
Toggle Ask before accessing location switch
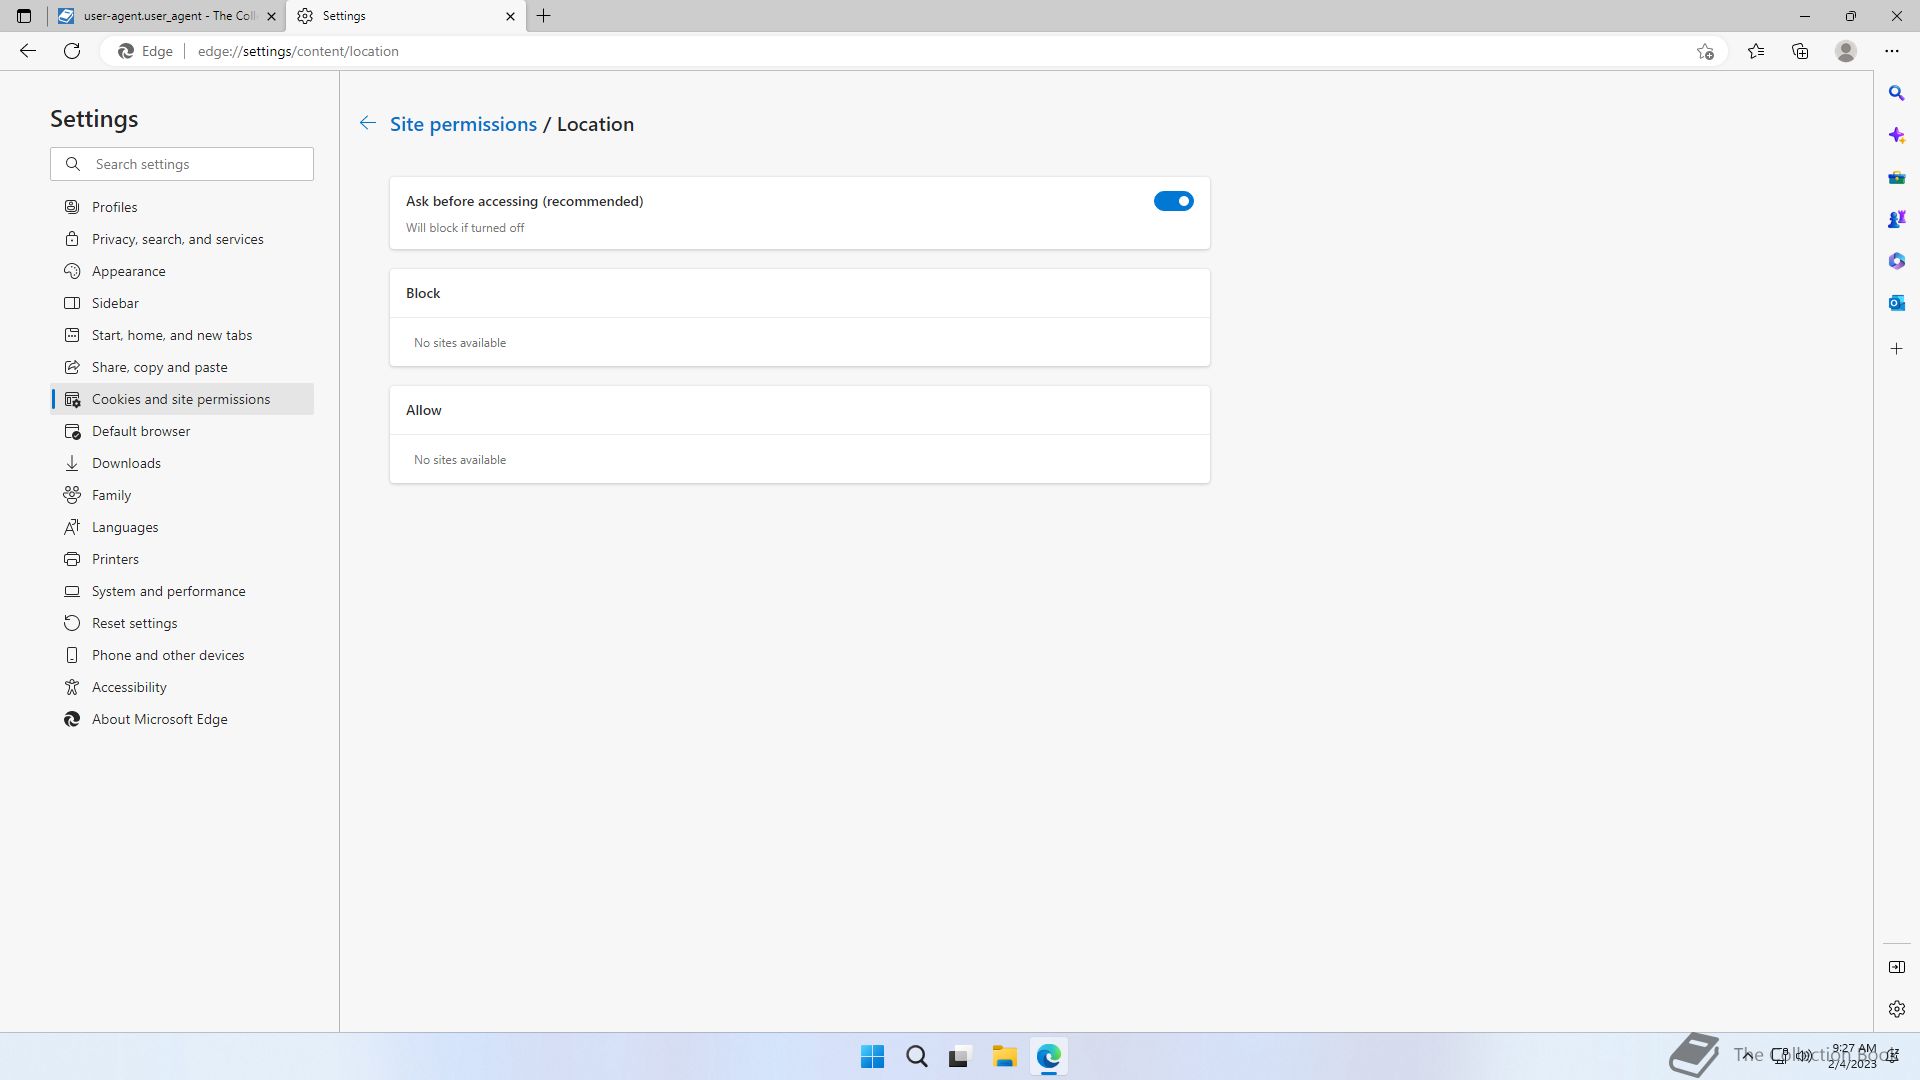coord(1173,201)
